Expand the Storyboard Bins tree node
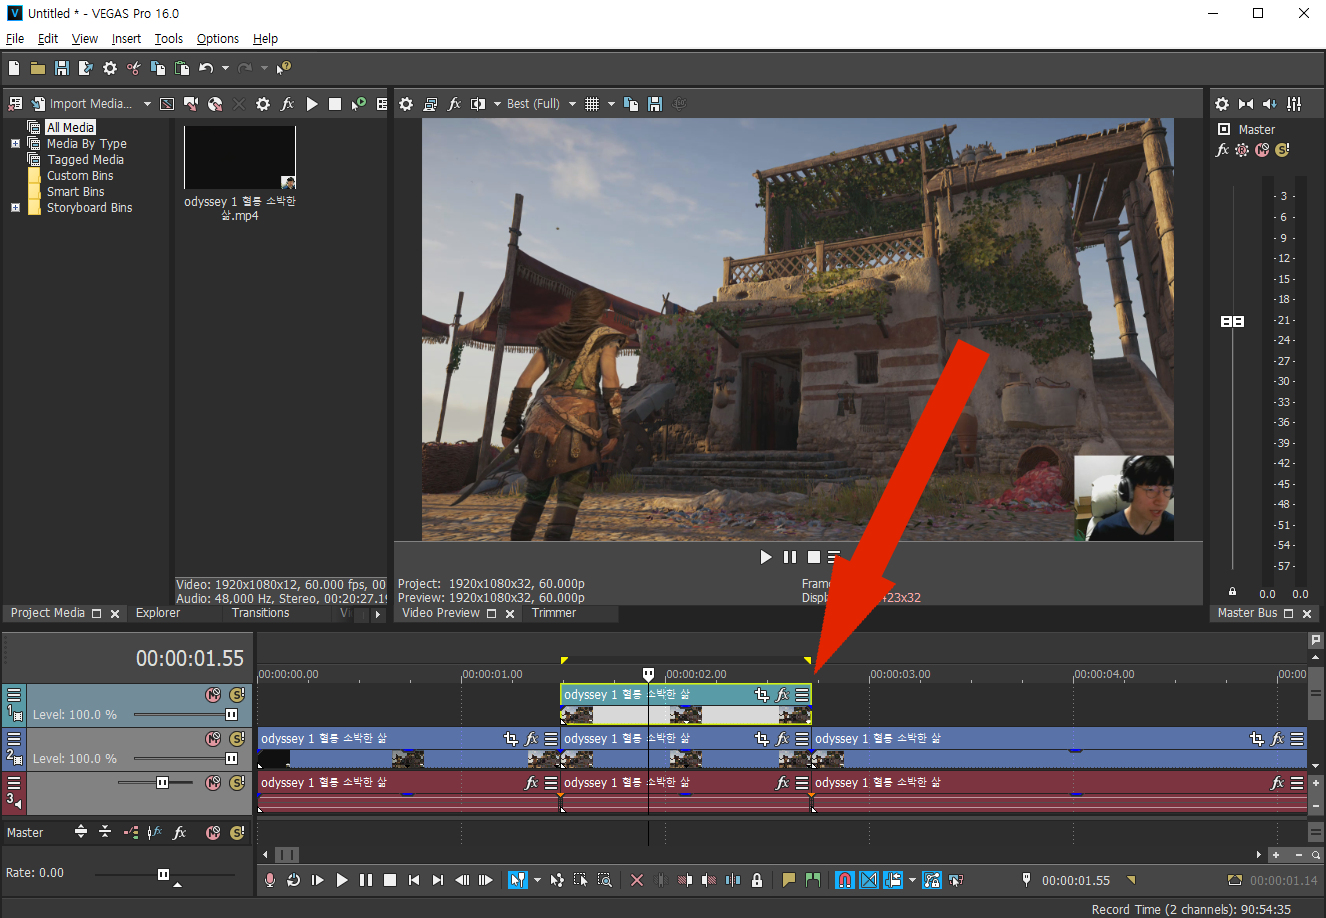Viewport: 1326px width, 918px height. tap(15, 208)
